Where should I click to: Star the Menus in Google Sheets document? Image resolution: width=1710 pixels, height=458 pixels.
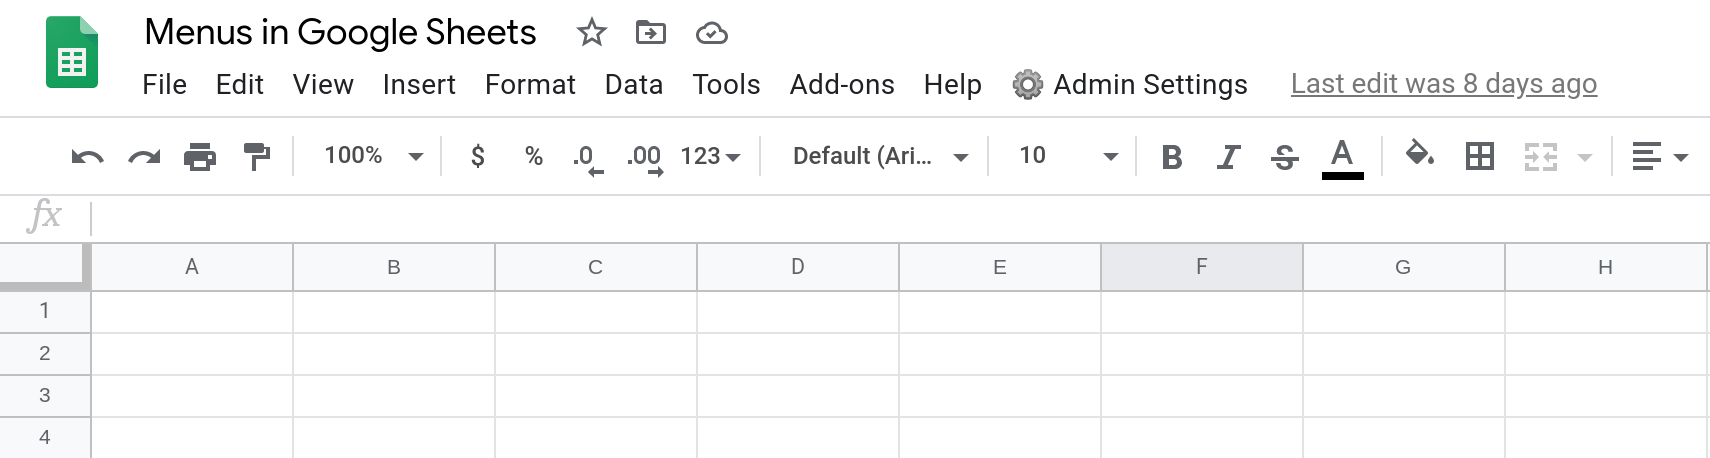[x=592, y=33]
